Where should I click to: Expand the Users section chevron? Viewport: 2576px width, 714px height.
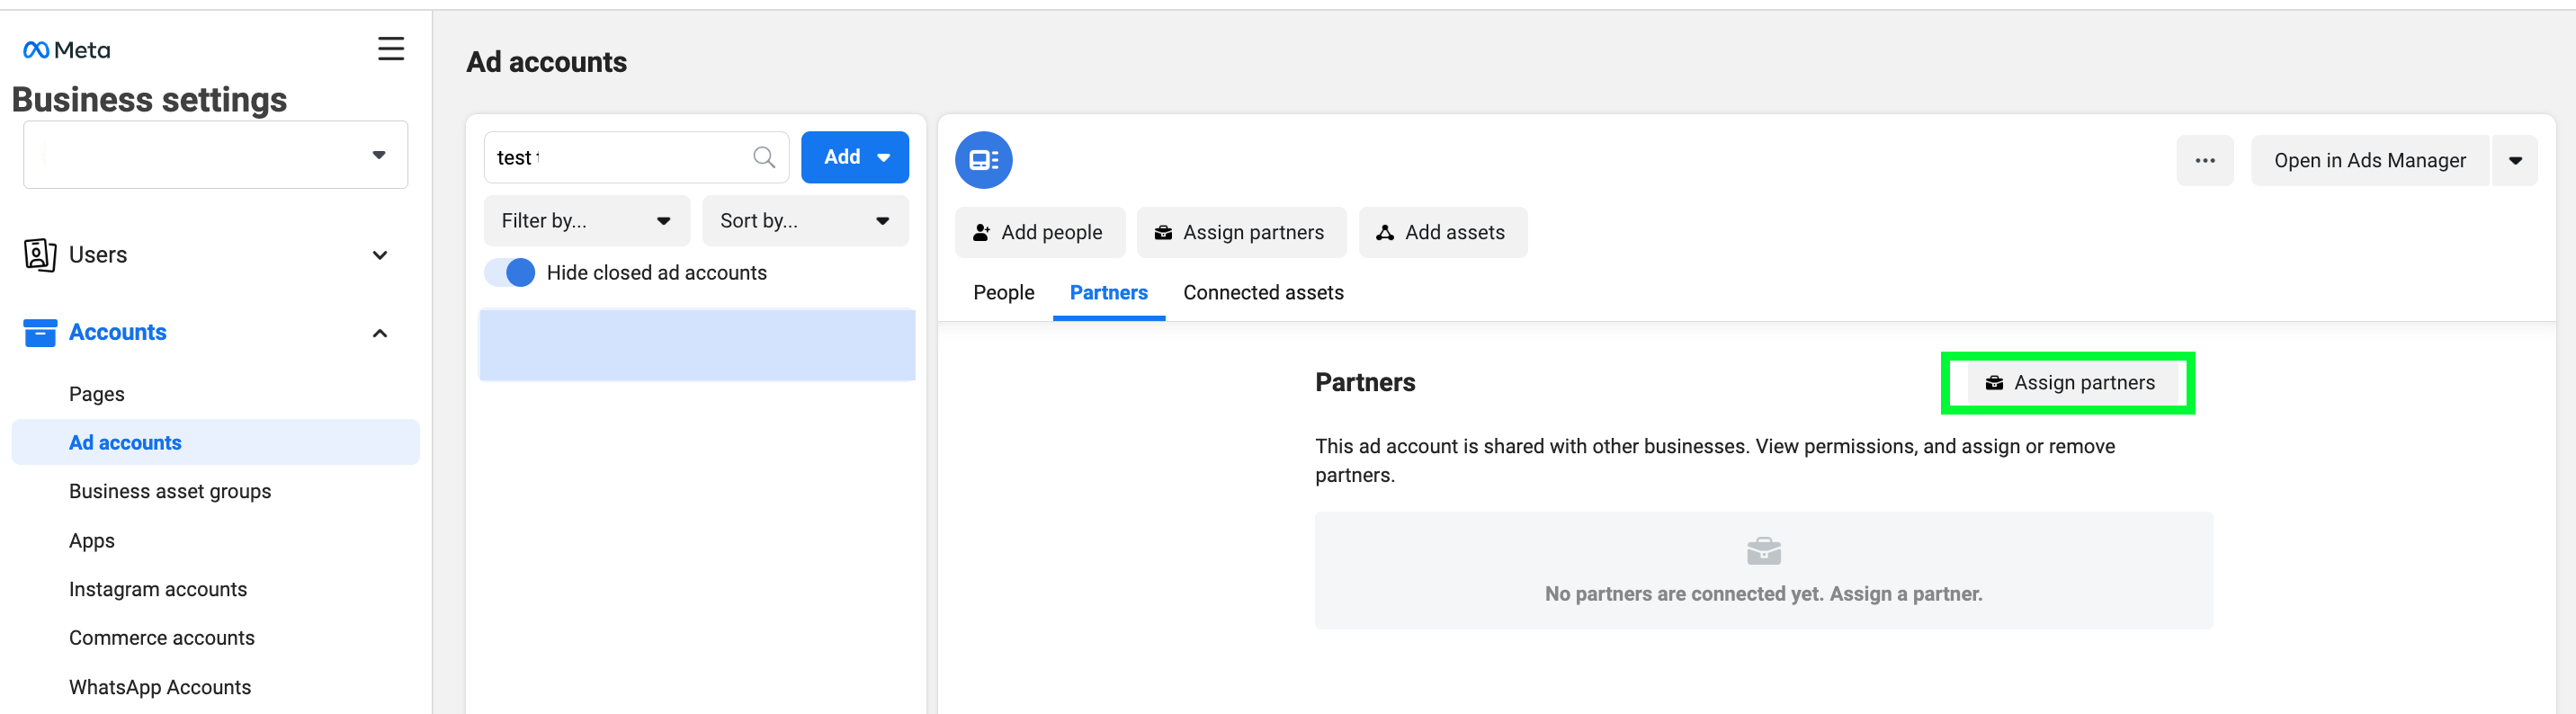380,255
